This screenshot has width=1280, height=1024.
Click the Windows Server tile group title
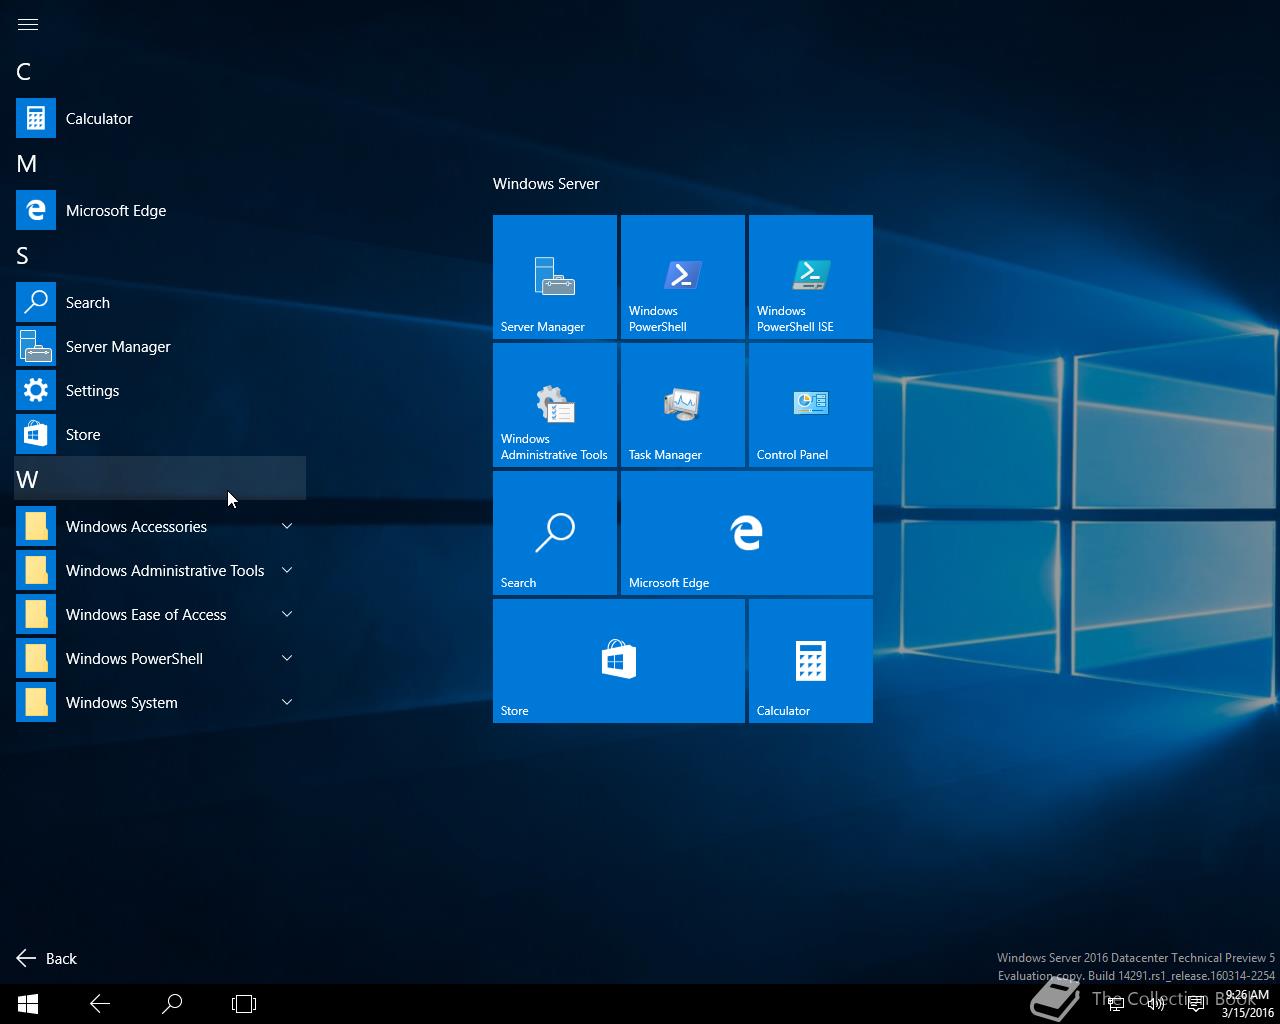pos(546,184)
